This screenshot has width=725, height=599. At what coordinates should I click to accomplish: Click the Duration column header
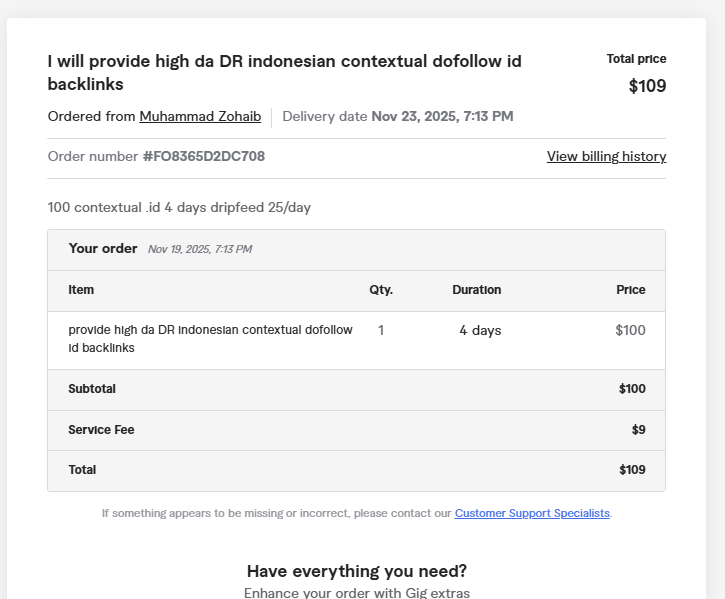point(476,290)
